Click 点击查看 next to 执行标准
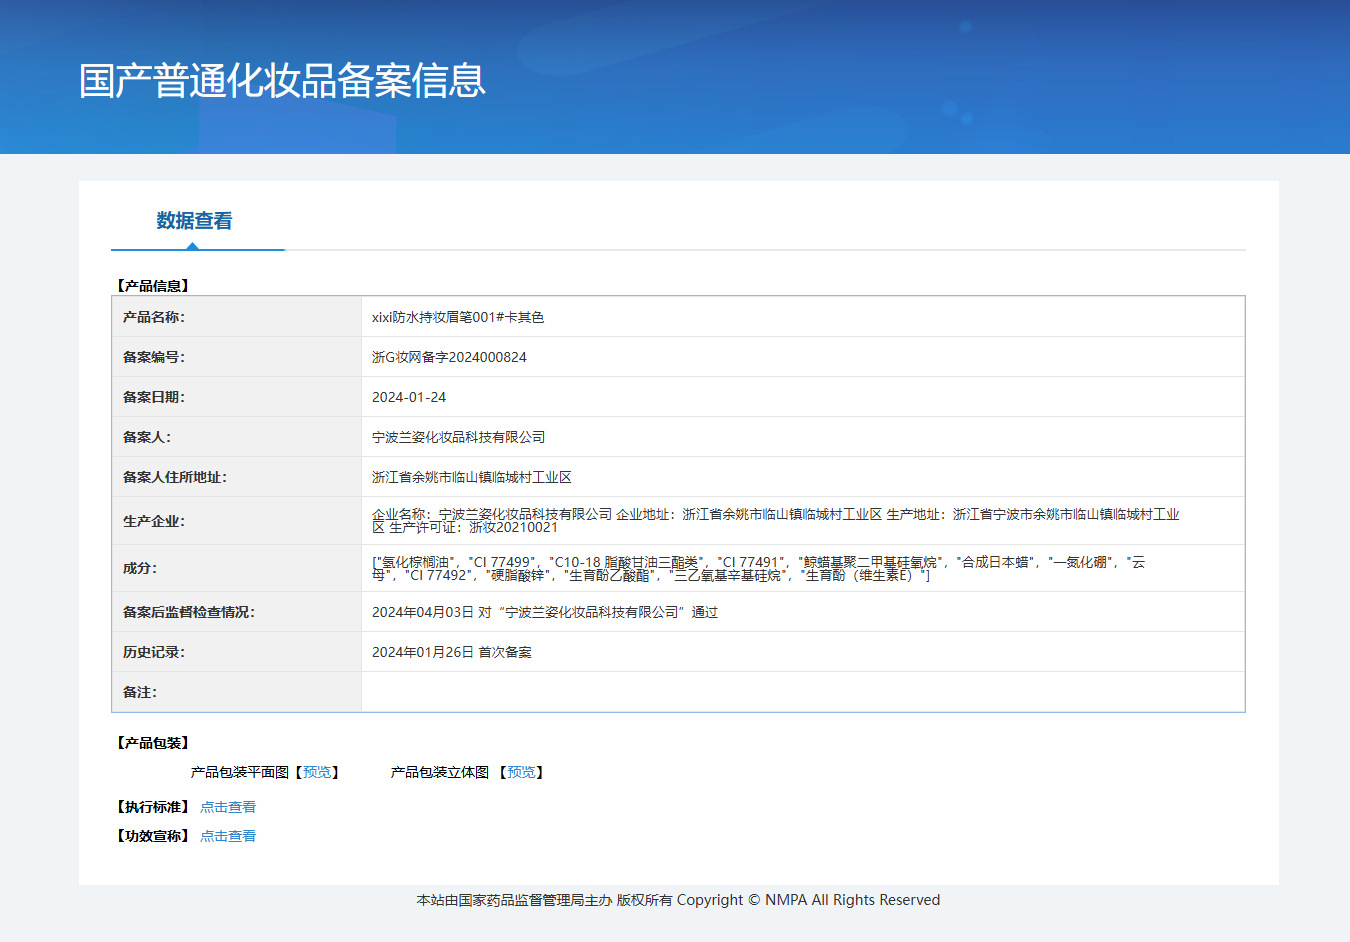 (x=228, y=807)
